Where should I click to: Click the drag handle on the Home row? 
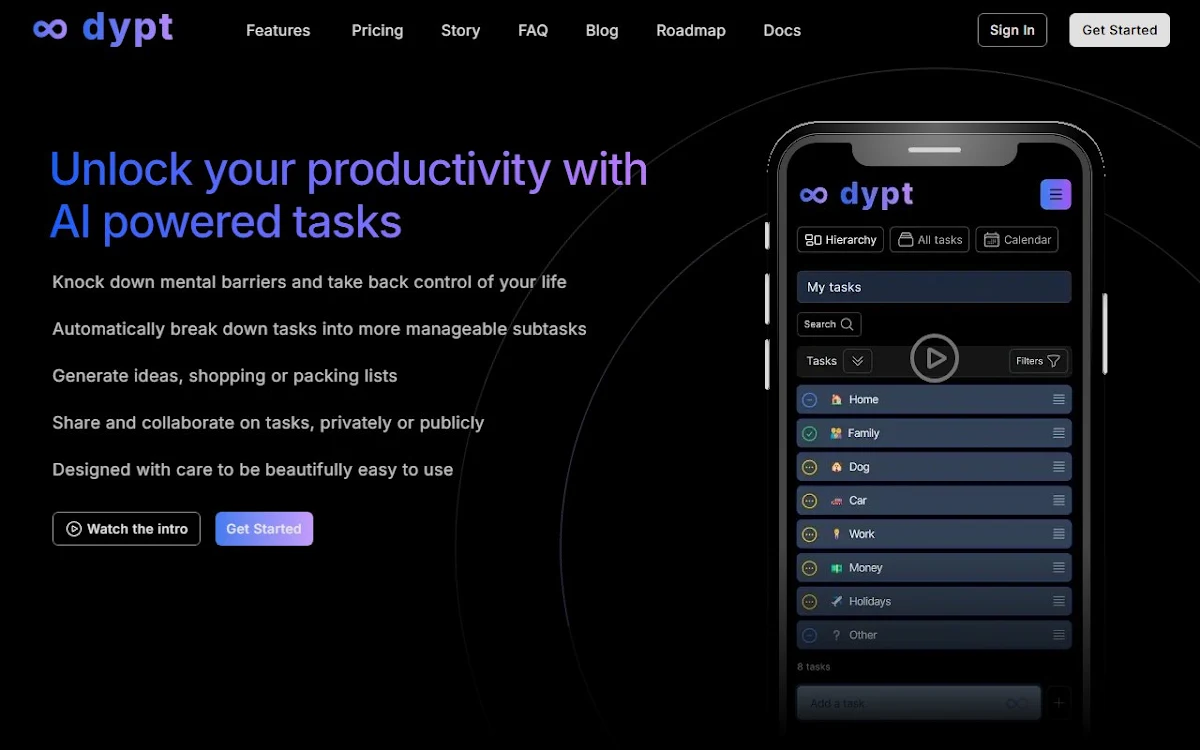click(1059, 399)
